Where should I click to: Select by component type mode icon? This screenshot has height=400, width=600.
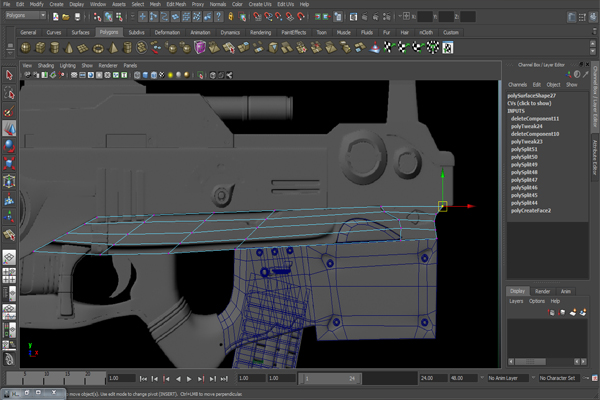pyautogui.click(x=119, y=16)
